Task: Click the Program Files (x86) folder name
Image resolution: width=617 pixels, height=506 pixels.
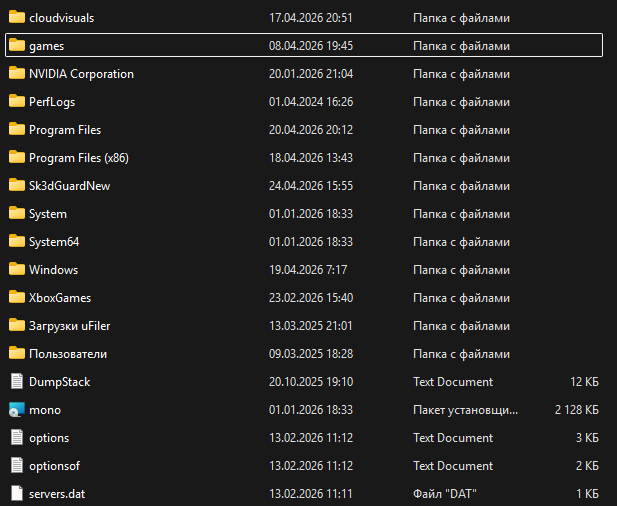Action: click(78, 158)
